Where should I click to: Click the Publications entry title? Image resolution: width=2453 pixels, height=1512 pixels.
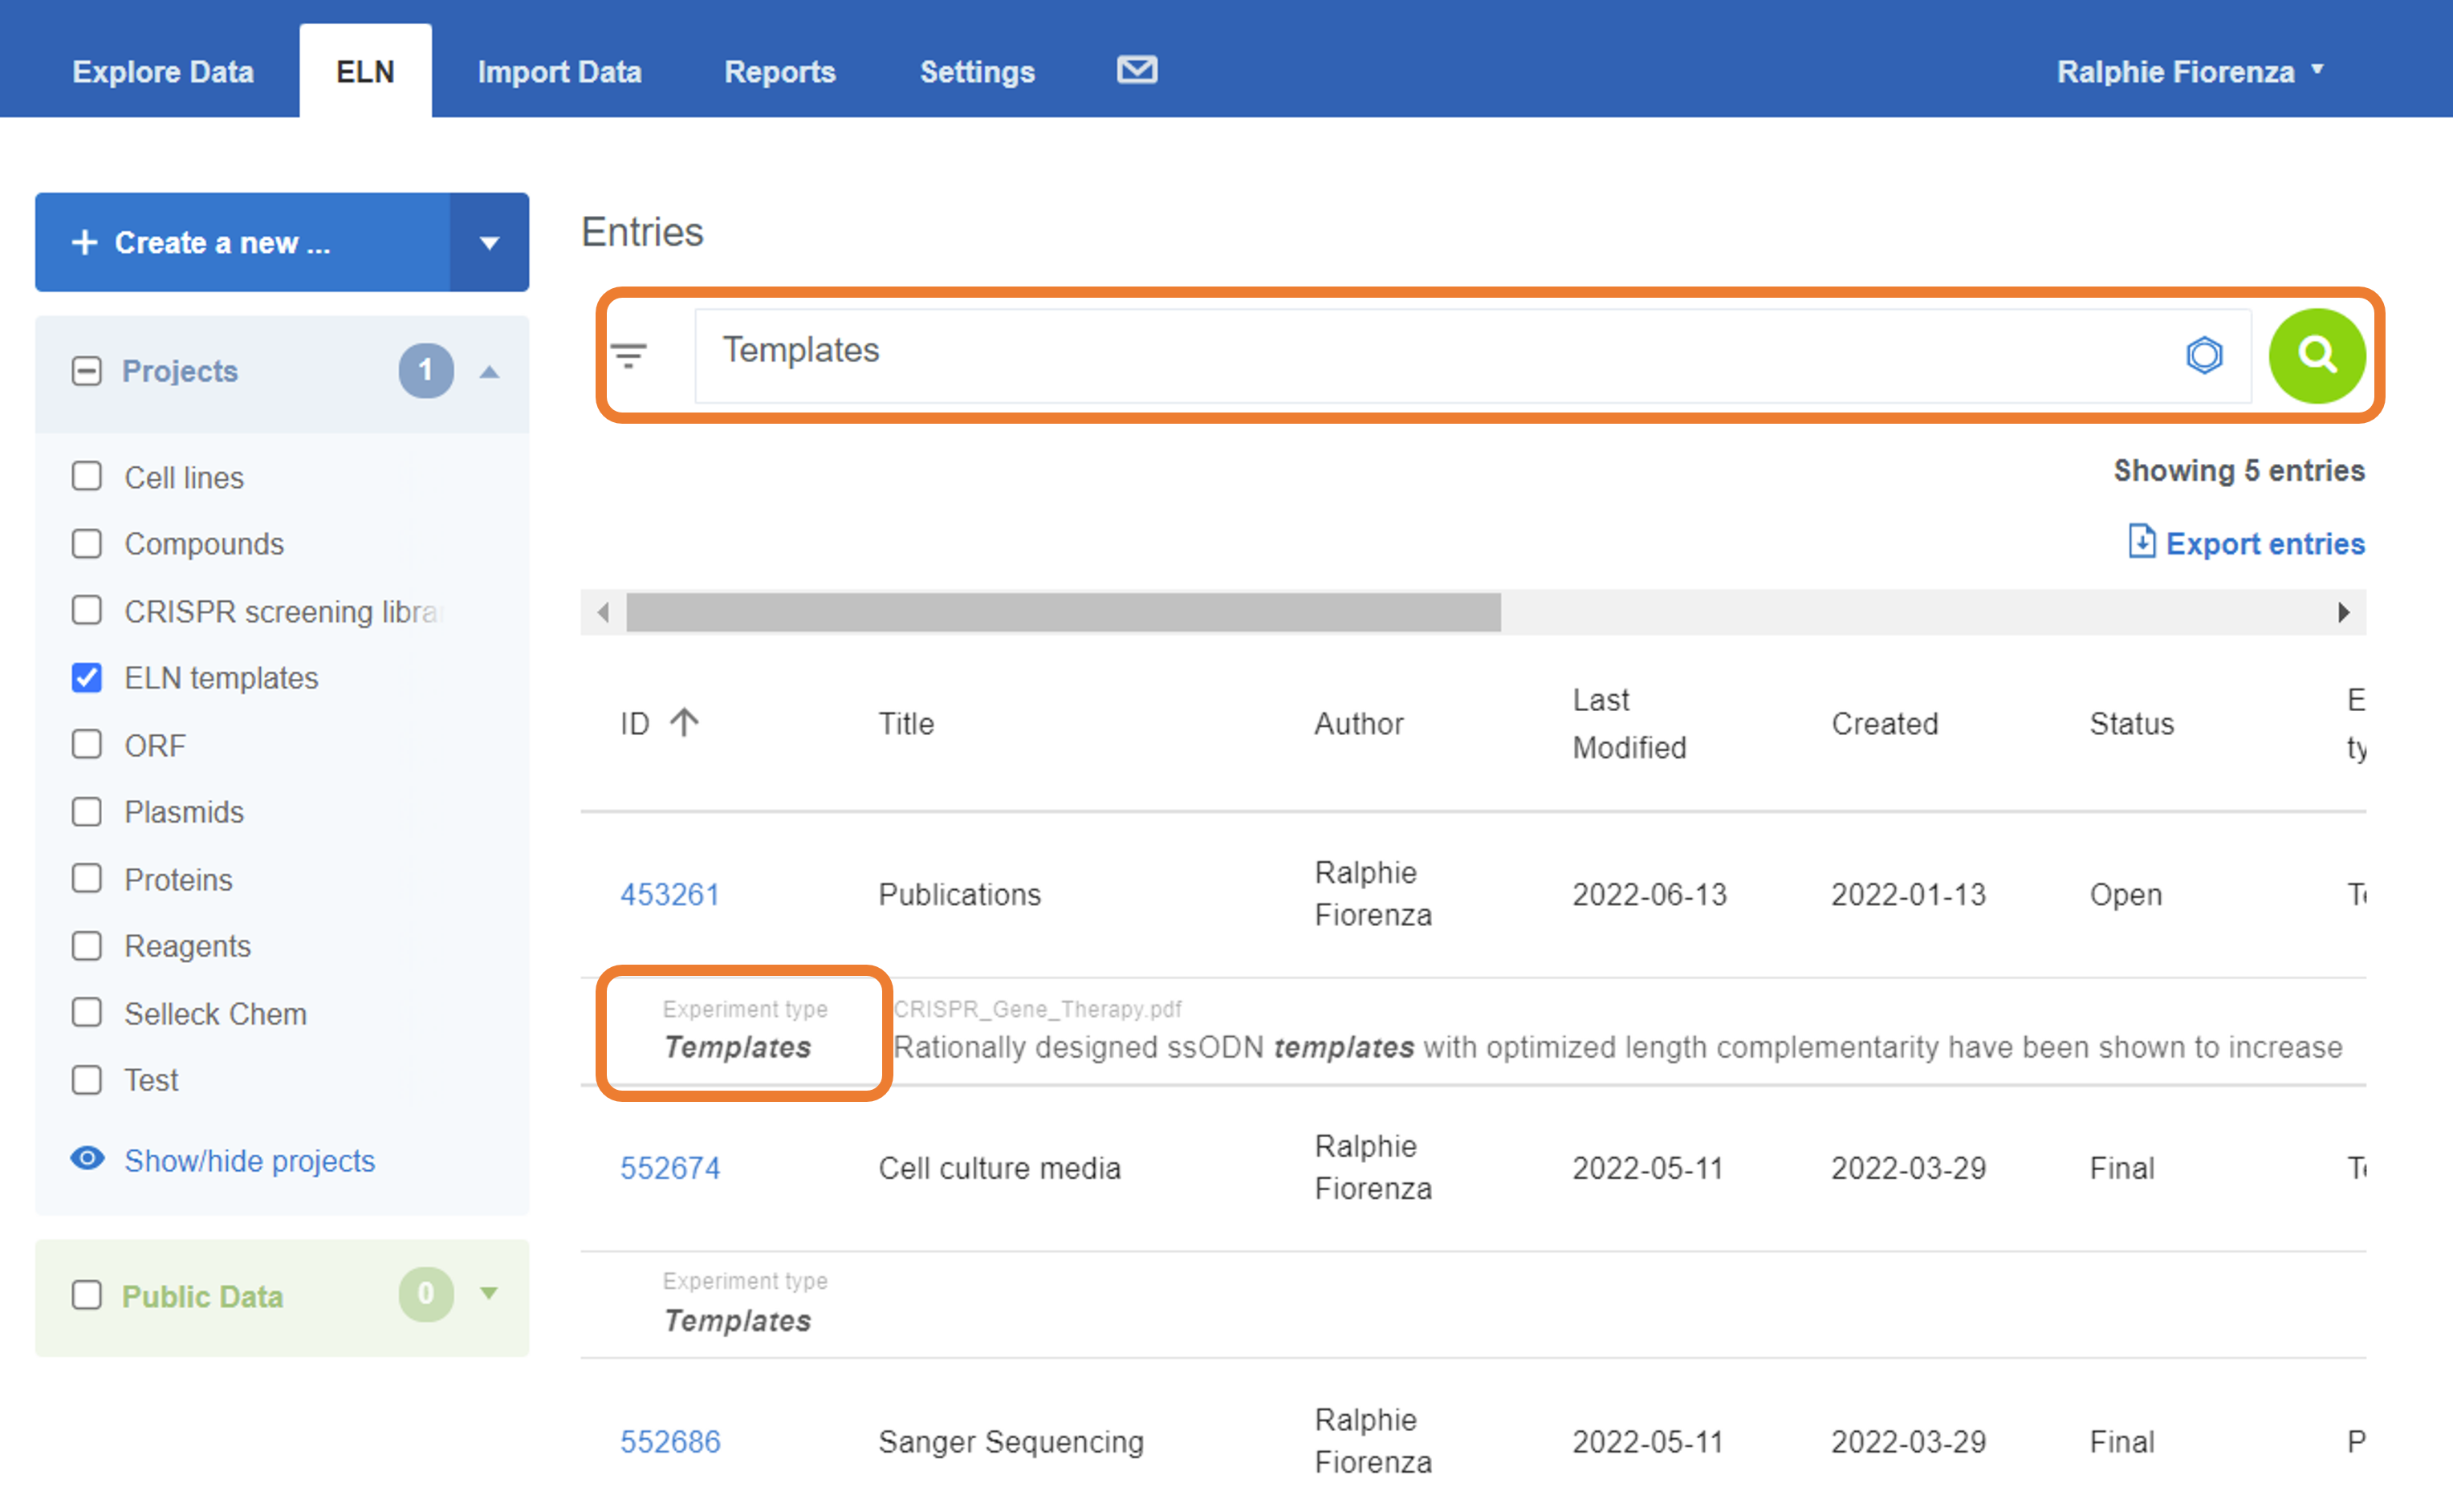coord(959,894)
